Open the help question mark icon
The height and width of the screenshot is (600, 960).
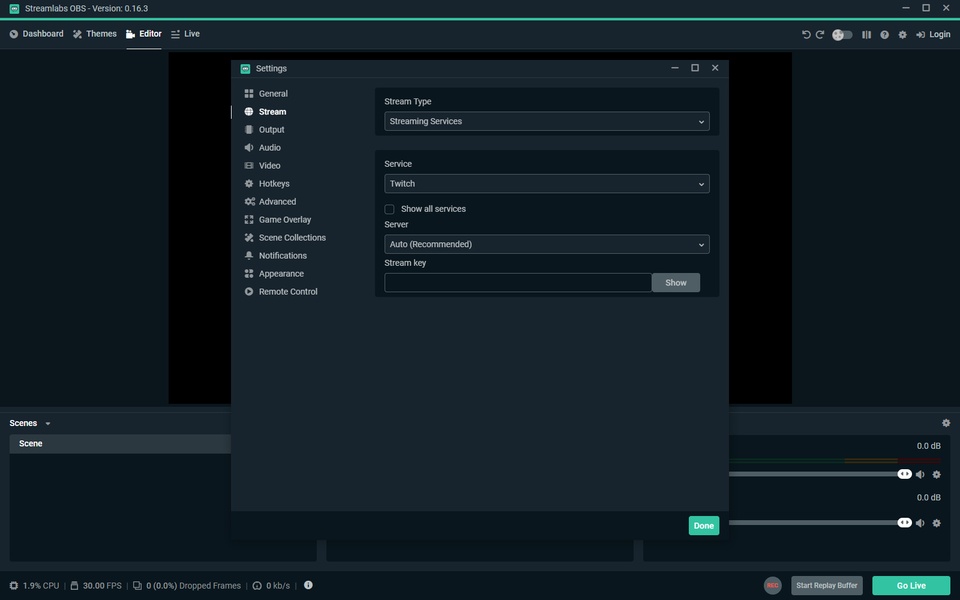(884, 34)
